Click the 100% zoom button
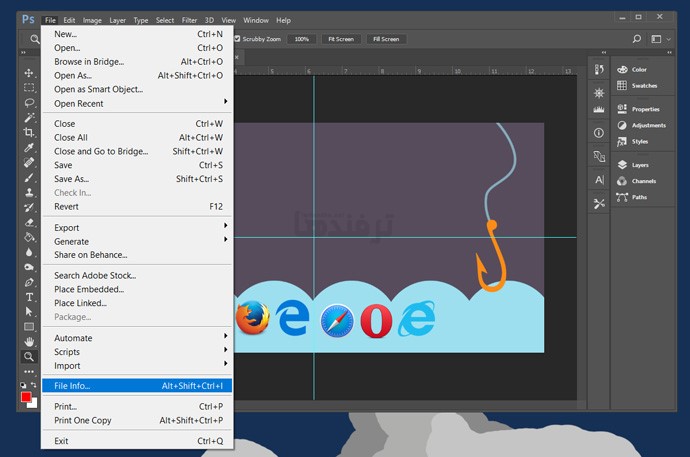The height and width of the screenshot is (457, 690). (302, 39)
